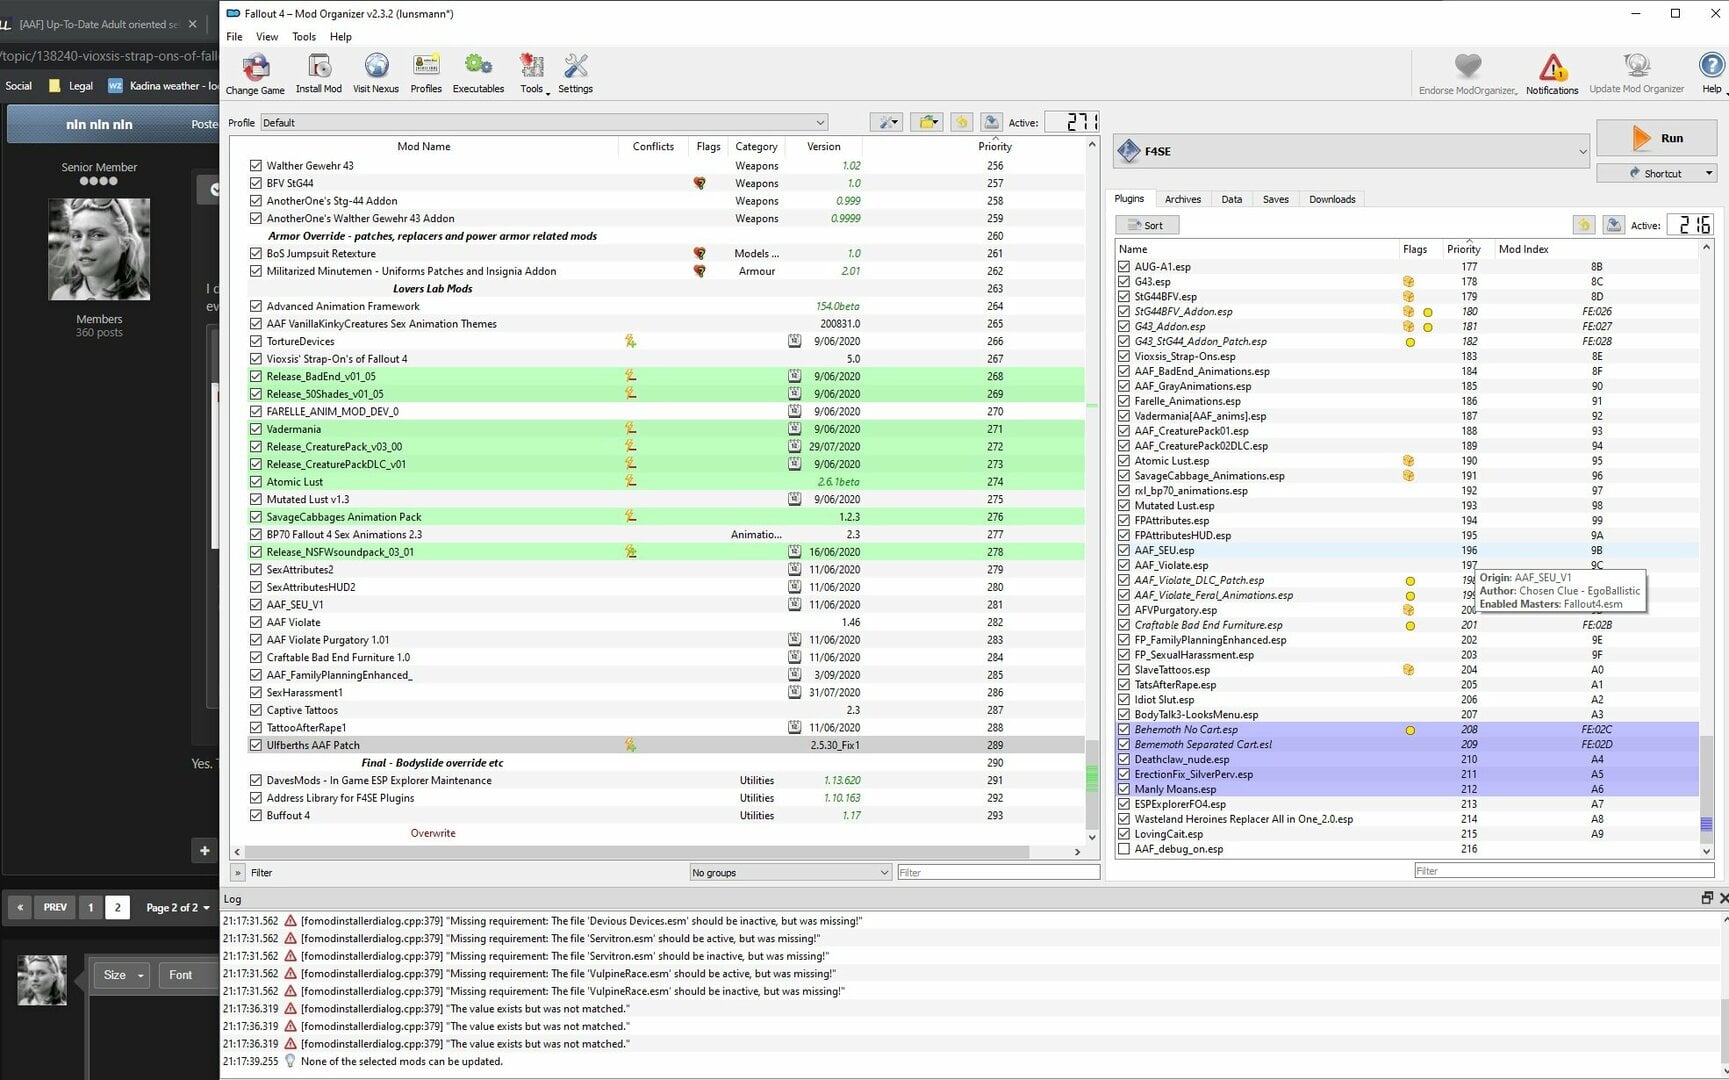
Task: Sort the mod list by the Priority column header
Action: pos(994,146)
